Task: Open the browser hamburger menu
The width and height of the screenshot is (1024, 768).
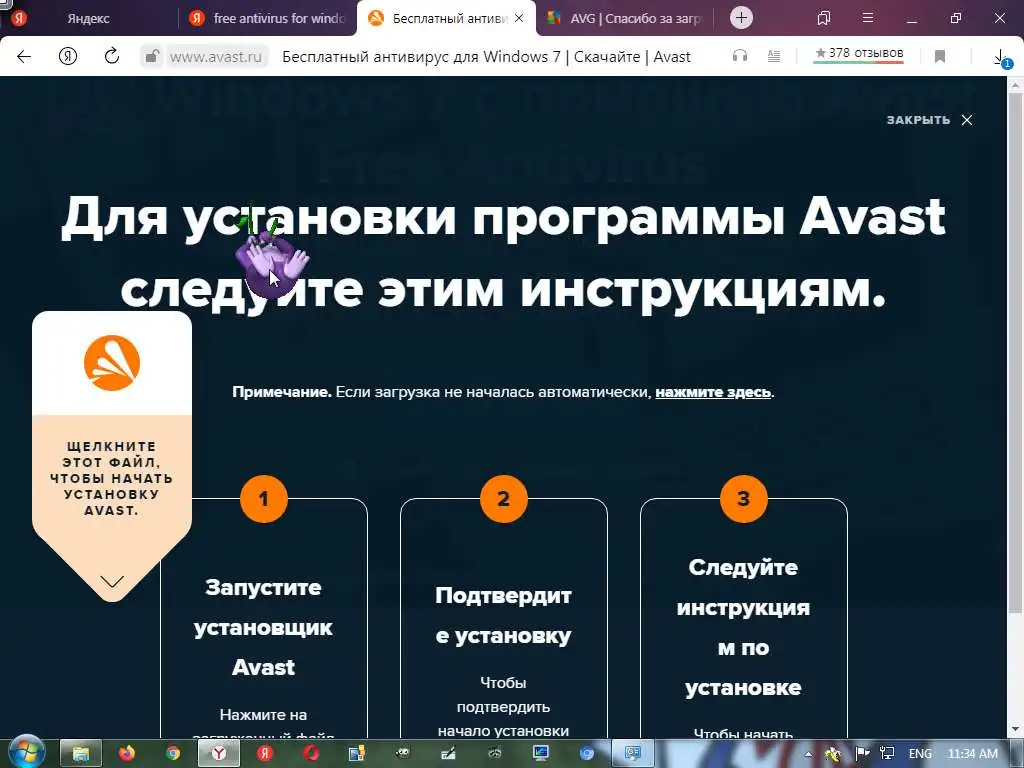Action: (868, 18)
